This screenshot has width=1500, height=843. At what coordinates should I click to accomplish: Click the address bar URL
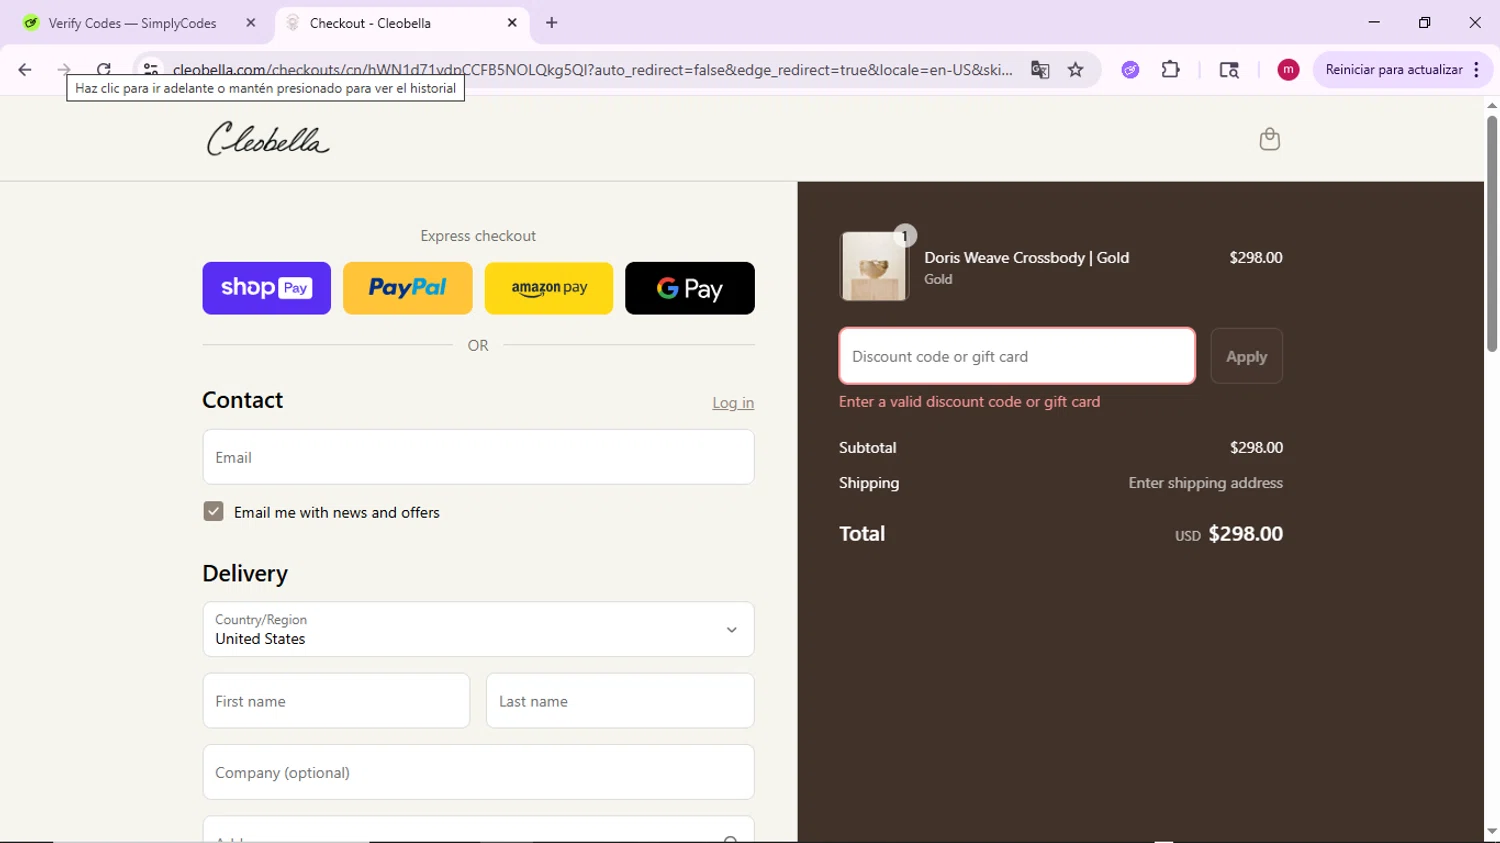click(592, 70)
